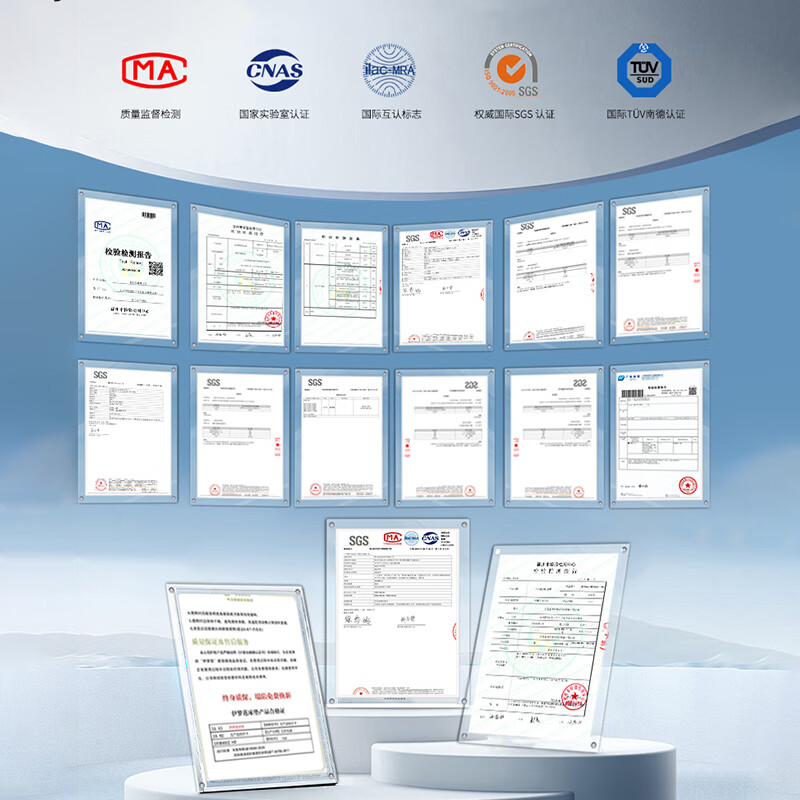This screenshot has width=800, height=800.
Task: Click the QR code on the 检验检测报告 cover
Action: click(x=156, y=269)
